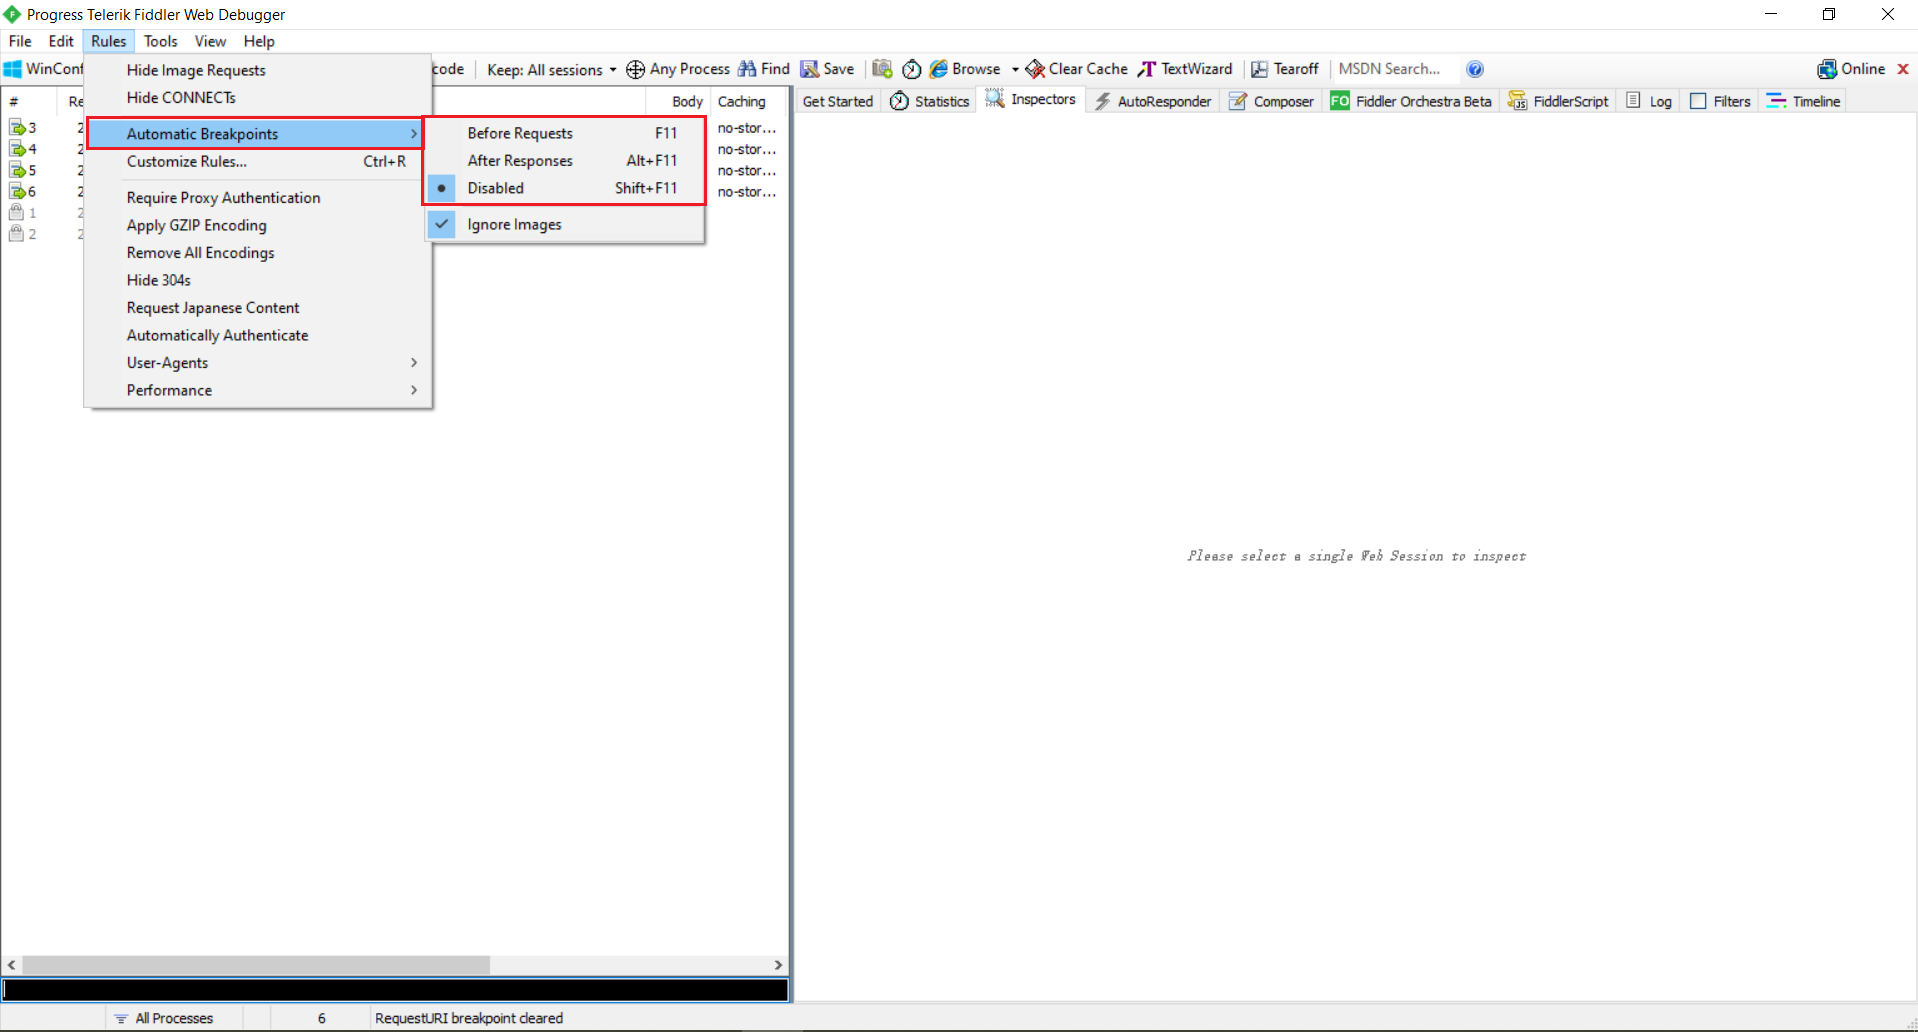Open the Timeline tab

click(x=1803, y=101)
